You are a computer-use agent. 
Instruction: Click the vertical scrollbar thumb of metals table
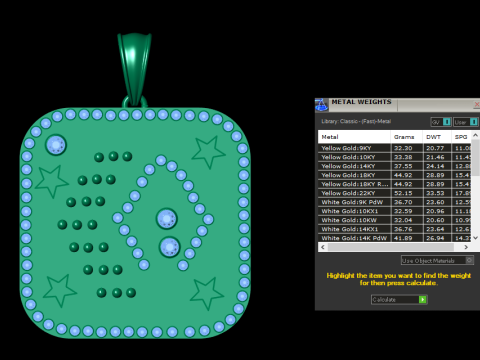[x=476, y=158]
